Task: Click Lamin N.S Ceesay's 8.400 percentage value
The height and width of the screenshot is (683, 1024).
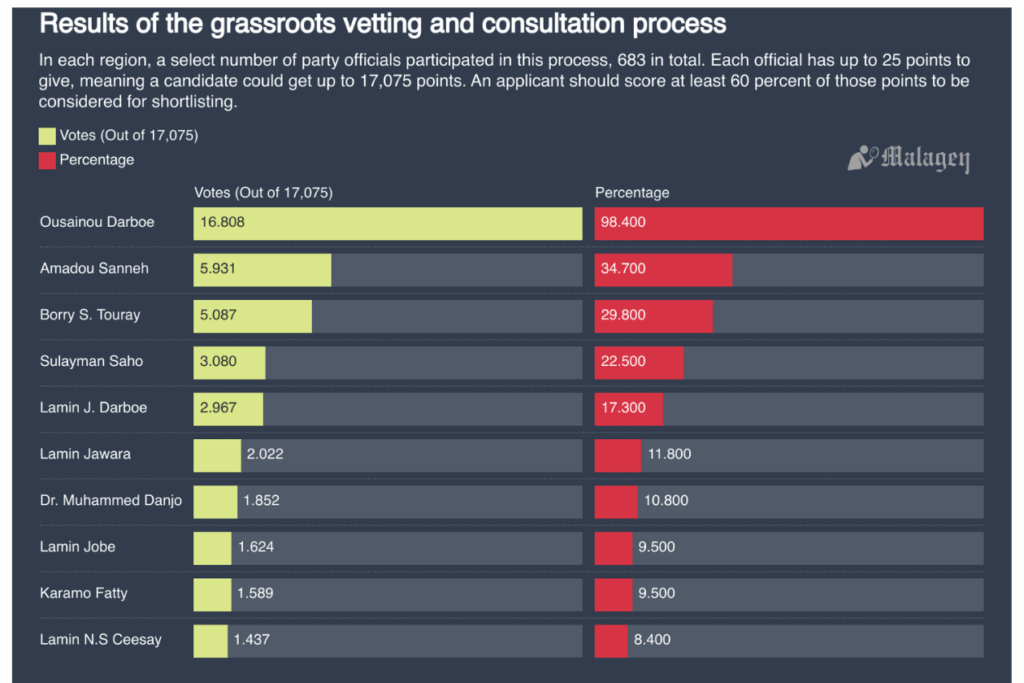Action: click(652, 640)
